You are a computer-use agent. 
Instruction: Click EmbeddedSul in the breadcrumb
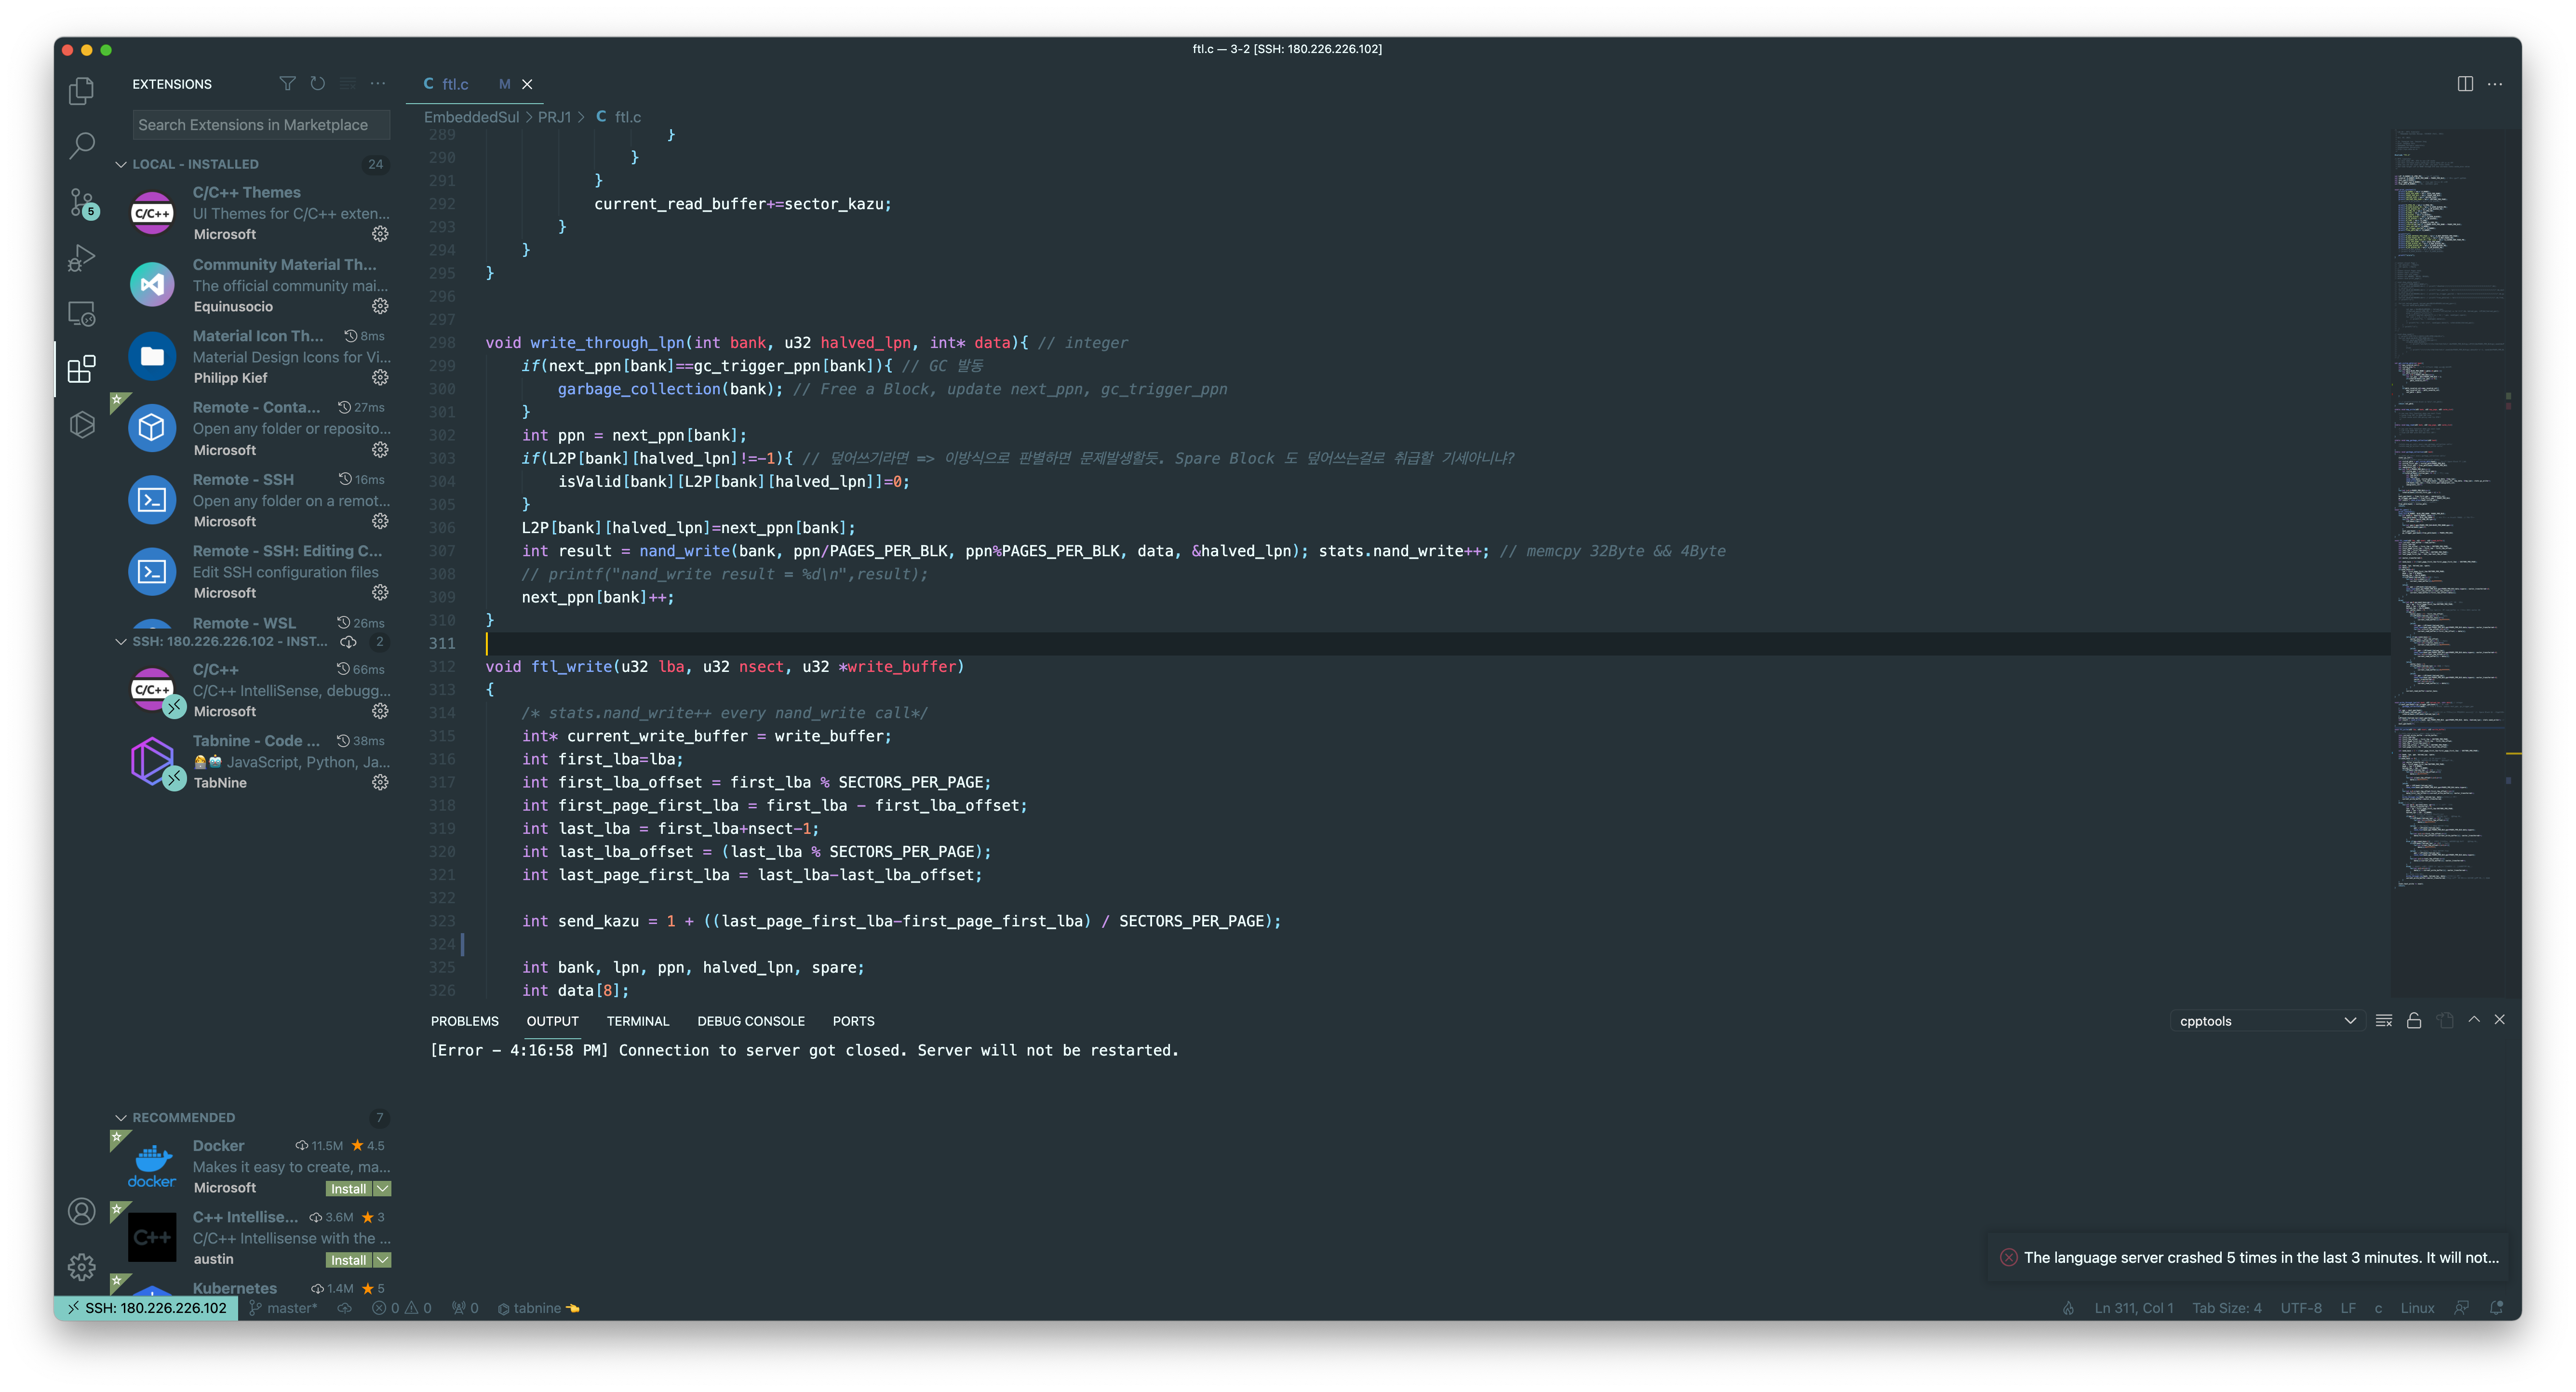click(x=471, y=117)
